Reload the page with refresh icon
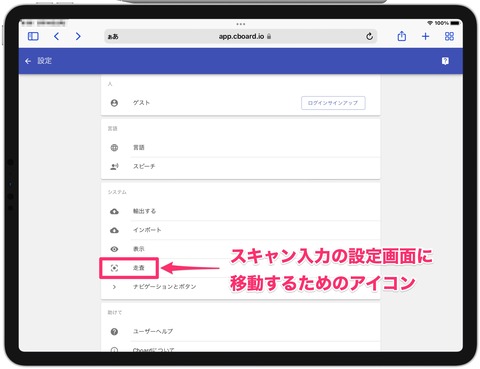The image size is (480, 369). click(x=369, y=36)
